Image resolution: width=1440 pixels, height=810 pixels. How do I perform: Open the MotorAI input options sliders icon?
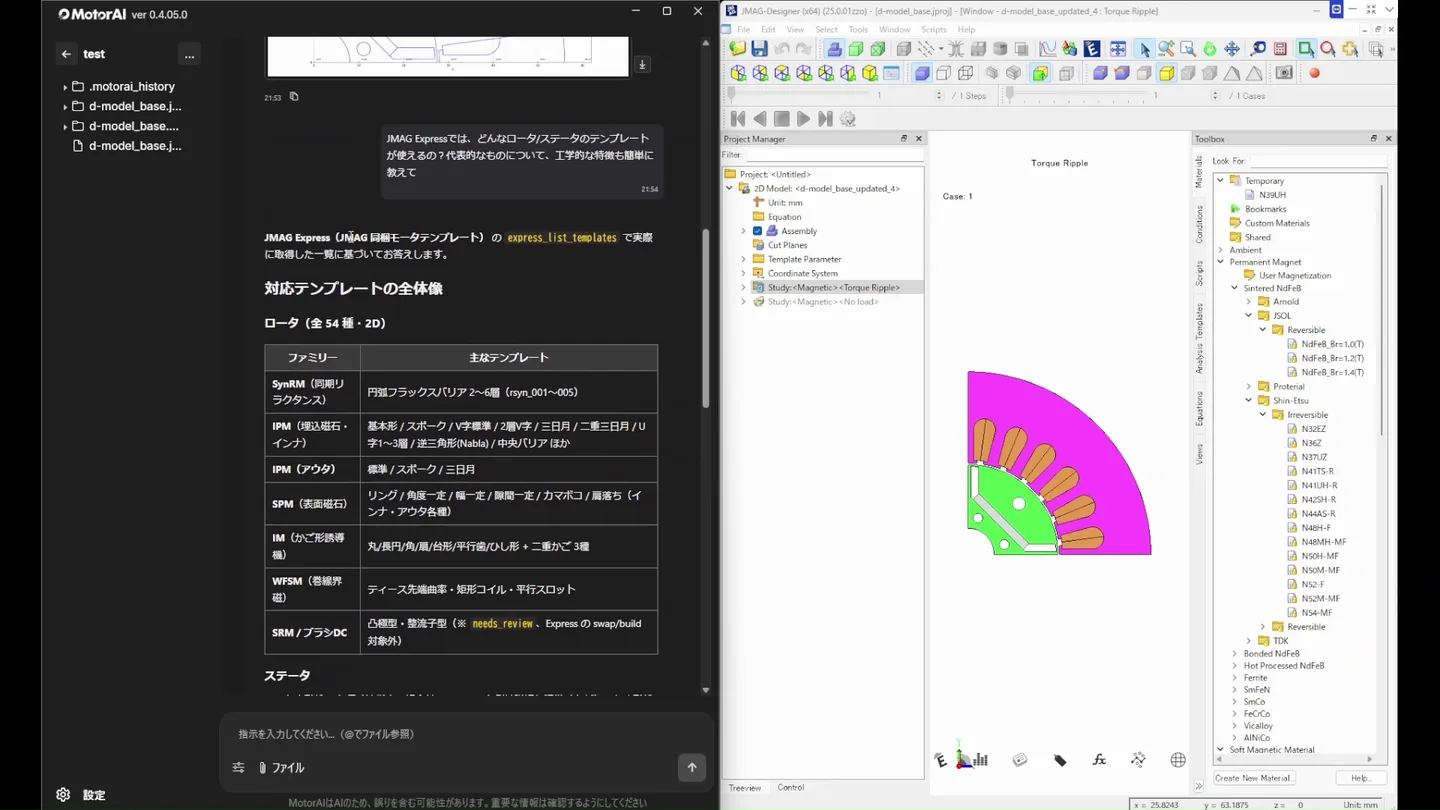point(238,768)
